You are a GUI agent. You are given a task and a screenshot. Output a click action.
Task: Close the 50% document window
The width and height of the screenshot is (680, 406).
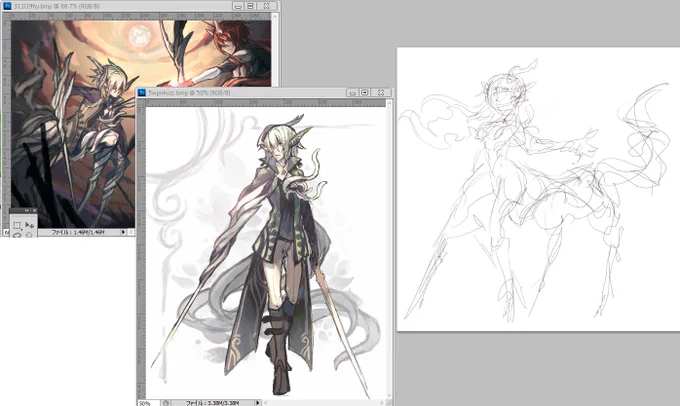[381, 92]
